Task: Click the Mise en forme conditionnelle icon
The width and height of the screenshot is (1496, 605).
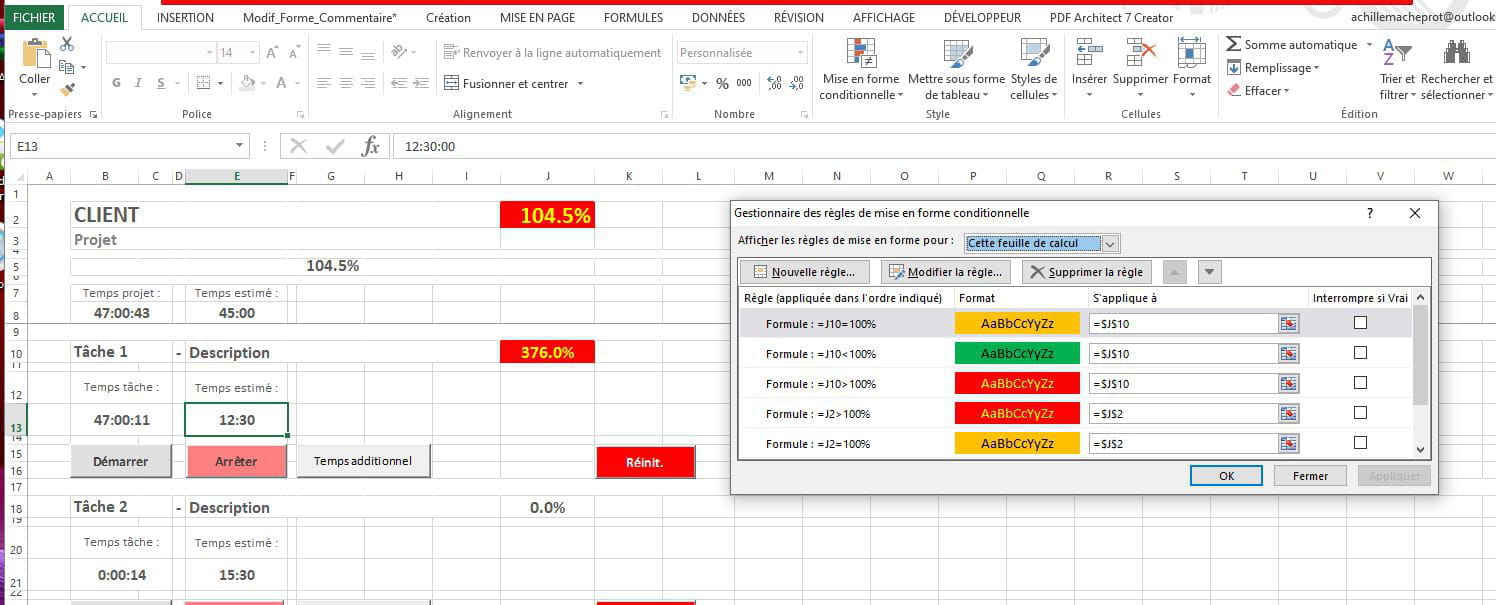Action: click(860, 53)
